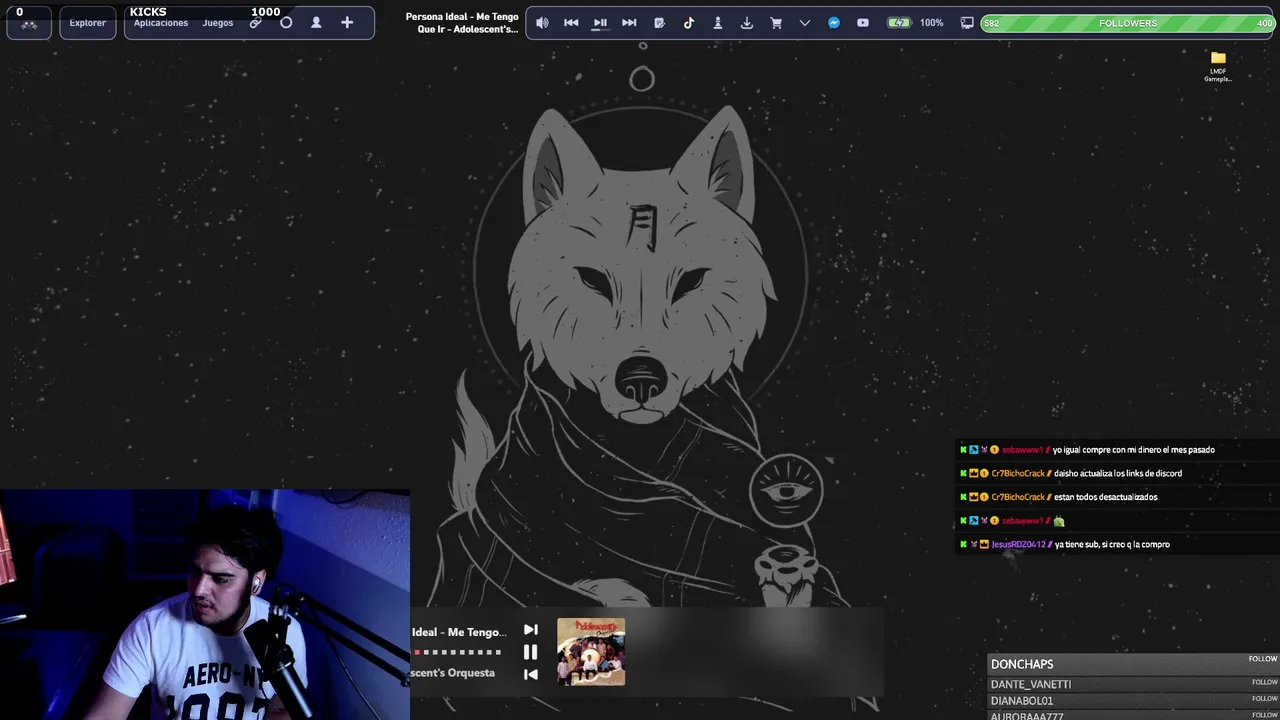Viewport: 1280px width, 720px height.
Task: Click the album cover thumbnail
Action: [591, 652]
